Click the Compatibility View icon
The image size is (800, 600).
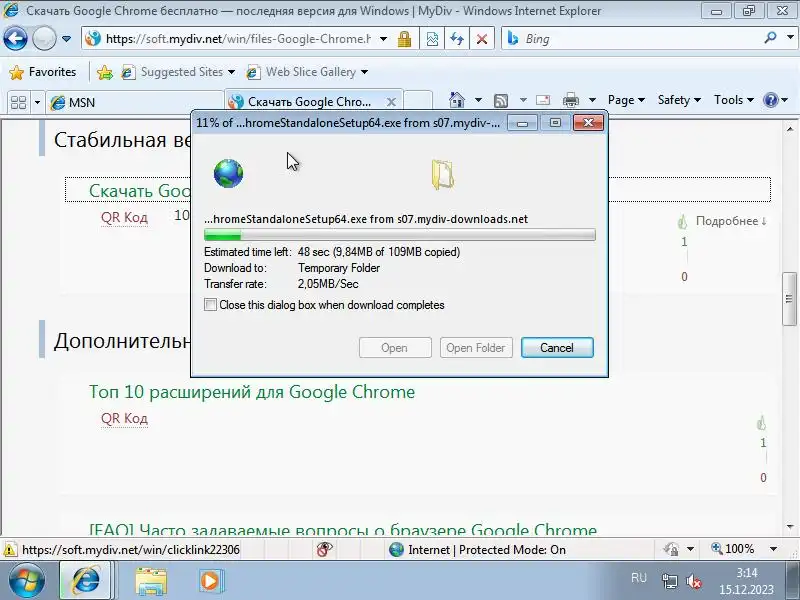[432, 39]
